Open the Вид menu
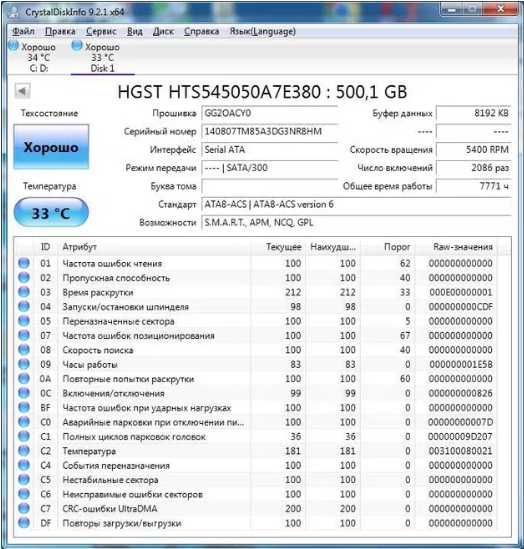The width and height of the screenshot is (524, 549). [134, 32]
